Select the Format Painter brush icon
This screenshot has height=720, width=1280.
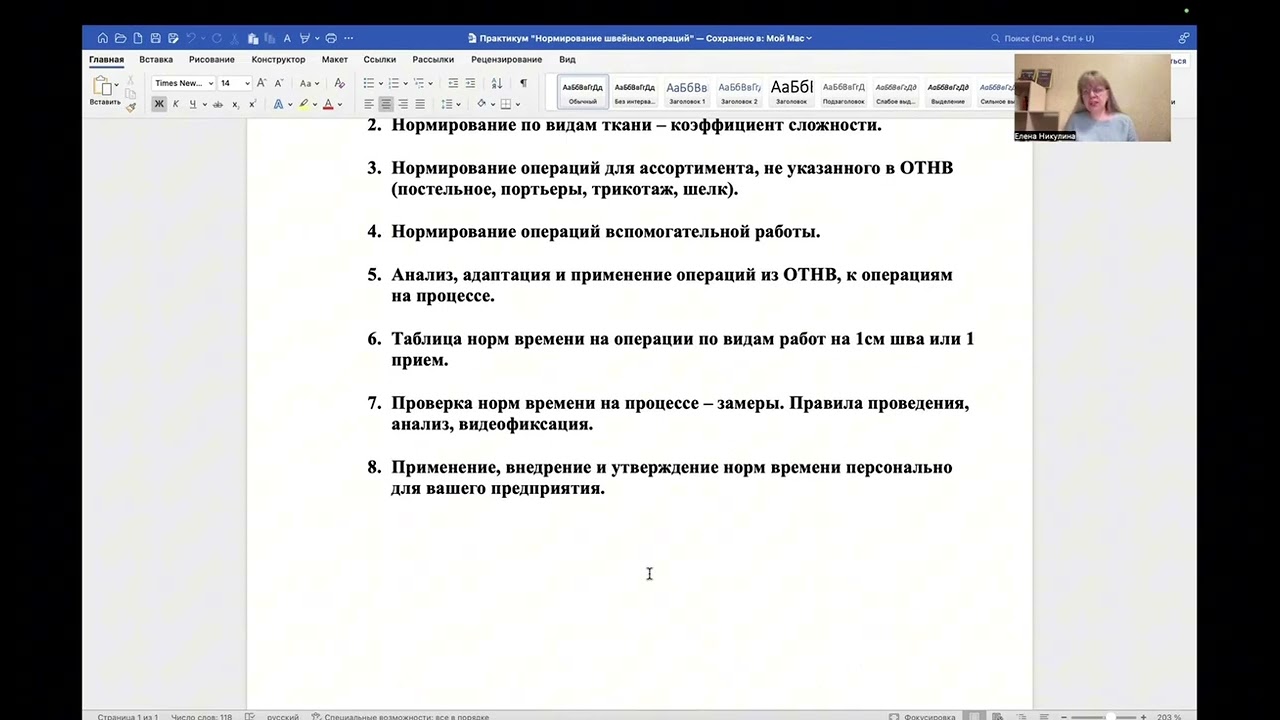(x=131, y=107)
